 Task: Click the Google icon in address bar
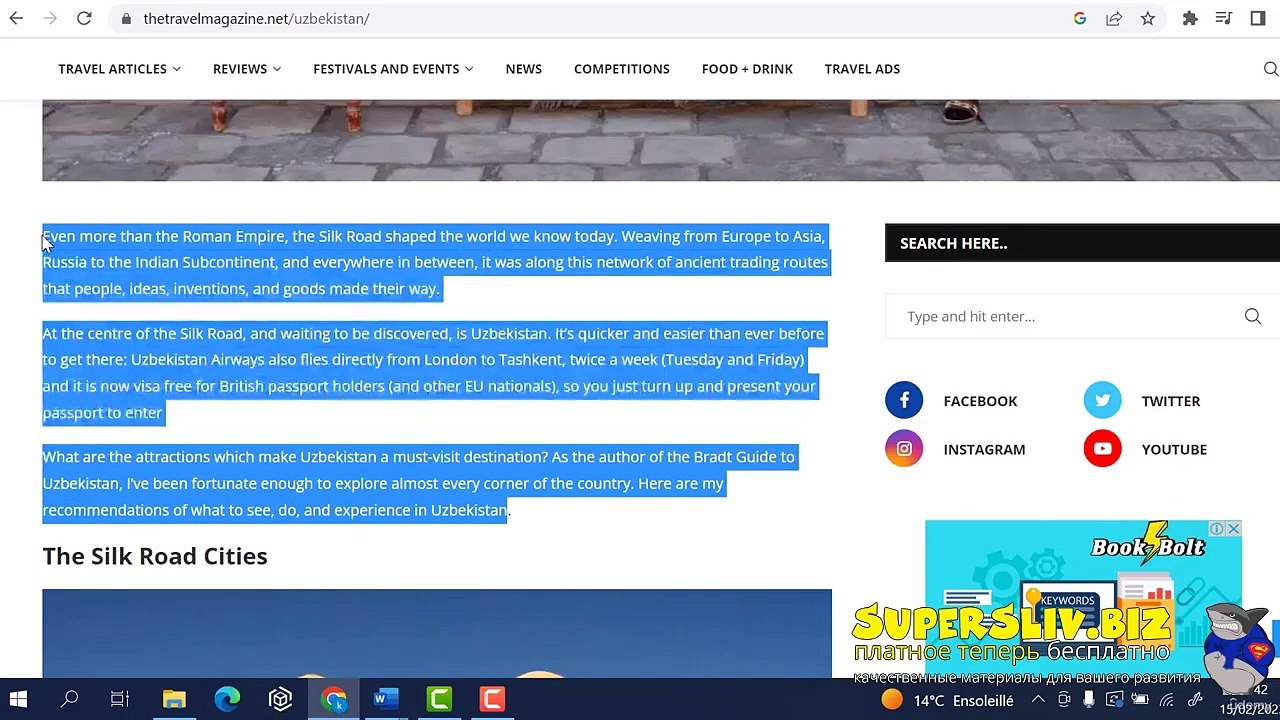[x=1080, y=18]
